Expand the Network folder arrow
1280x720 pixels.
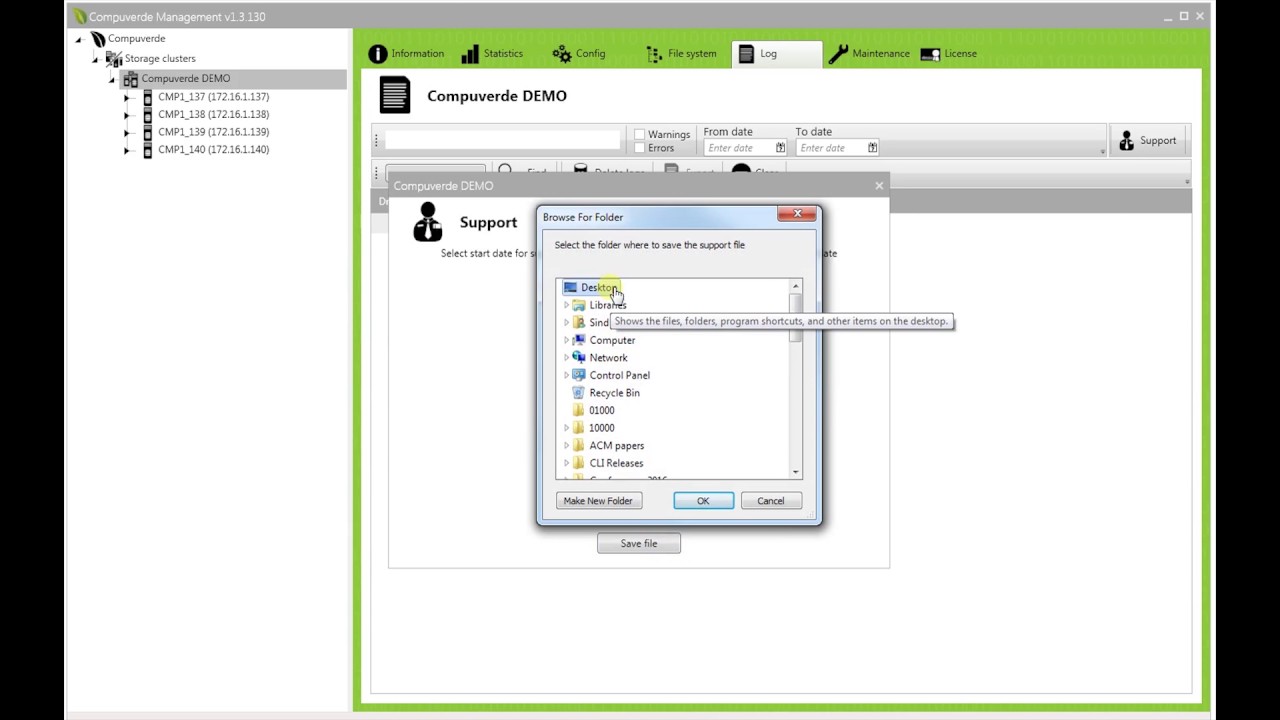566,358
